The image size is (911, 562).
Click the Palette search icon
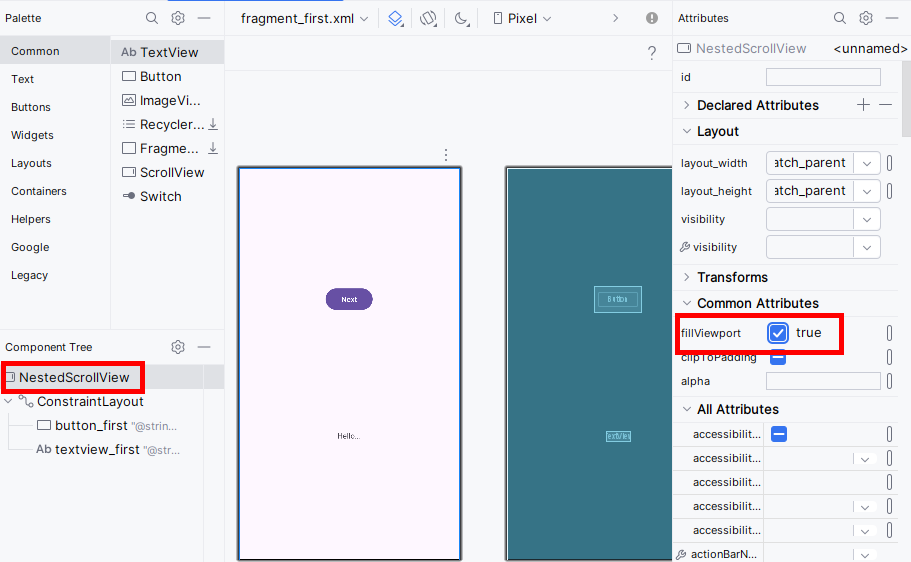[152, 18]
